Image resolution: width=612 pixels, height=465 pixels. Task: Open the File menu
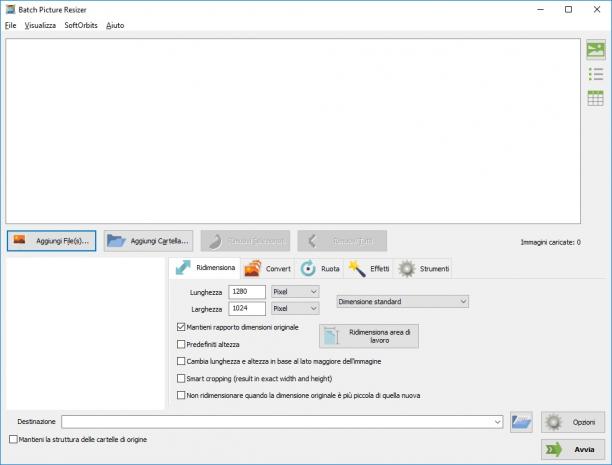pyautogui.click(x=11, y=25)
